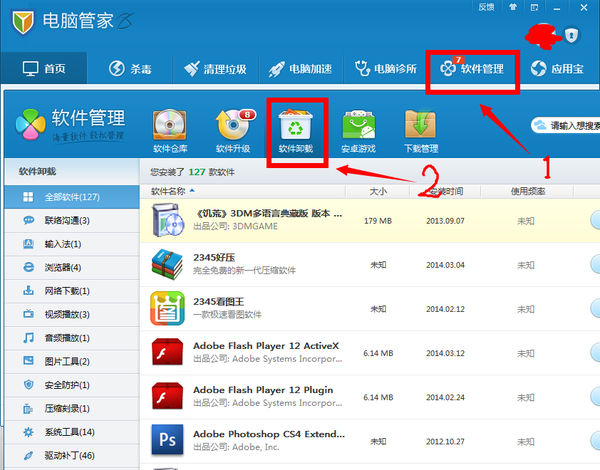Click the skin shirt icon in title bar
This screenshot has height=470, width=600.
point(513,7)
